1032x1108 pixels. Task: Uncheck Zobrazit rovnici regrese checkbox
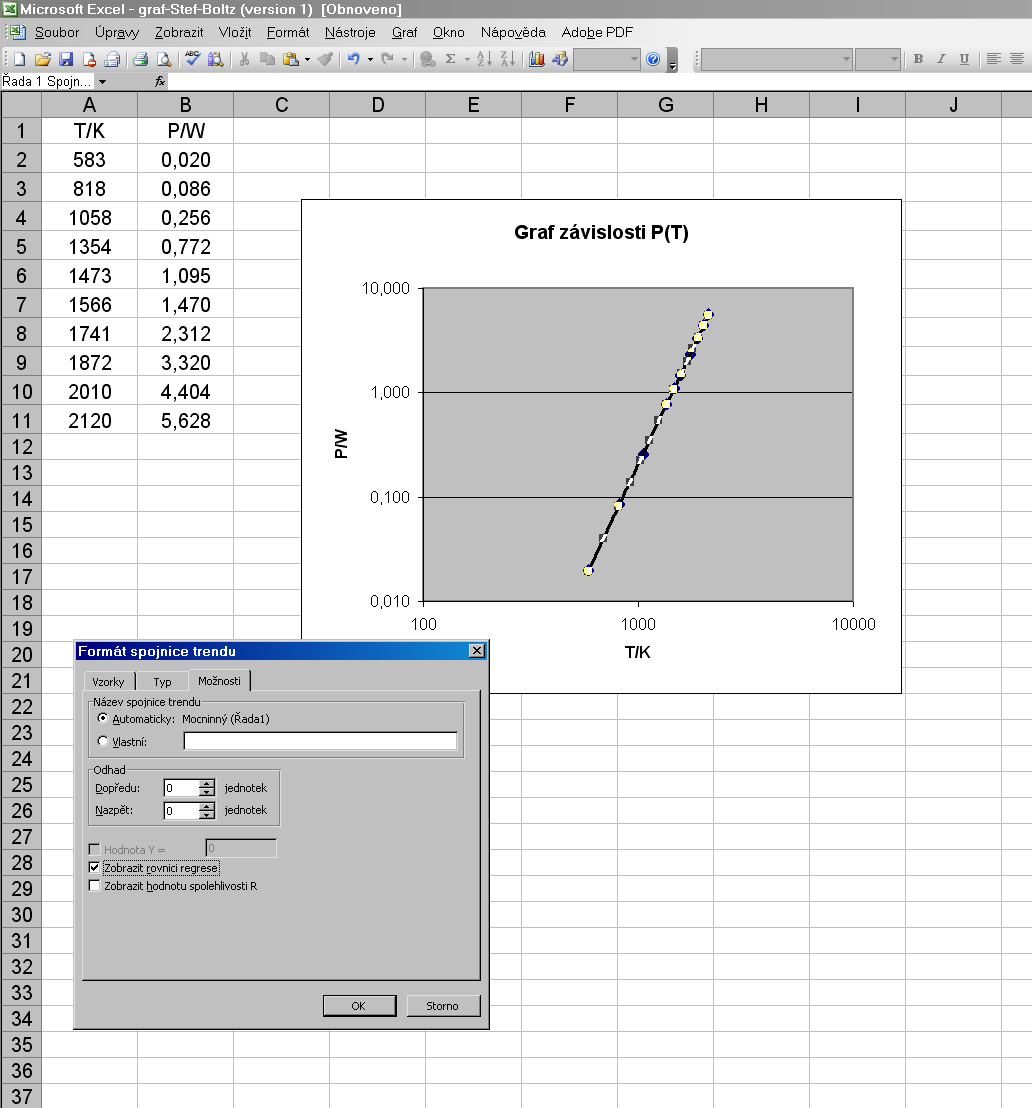coord(94,867)
